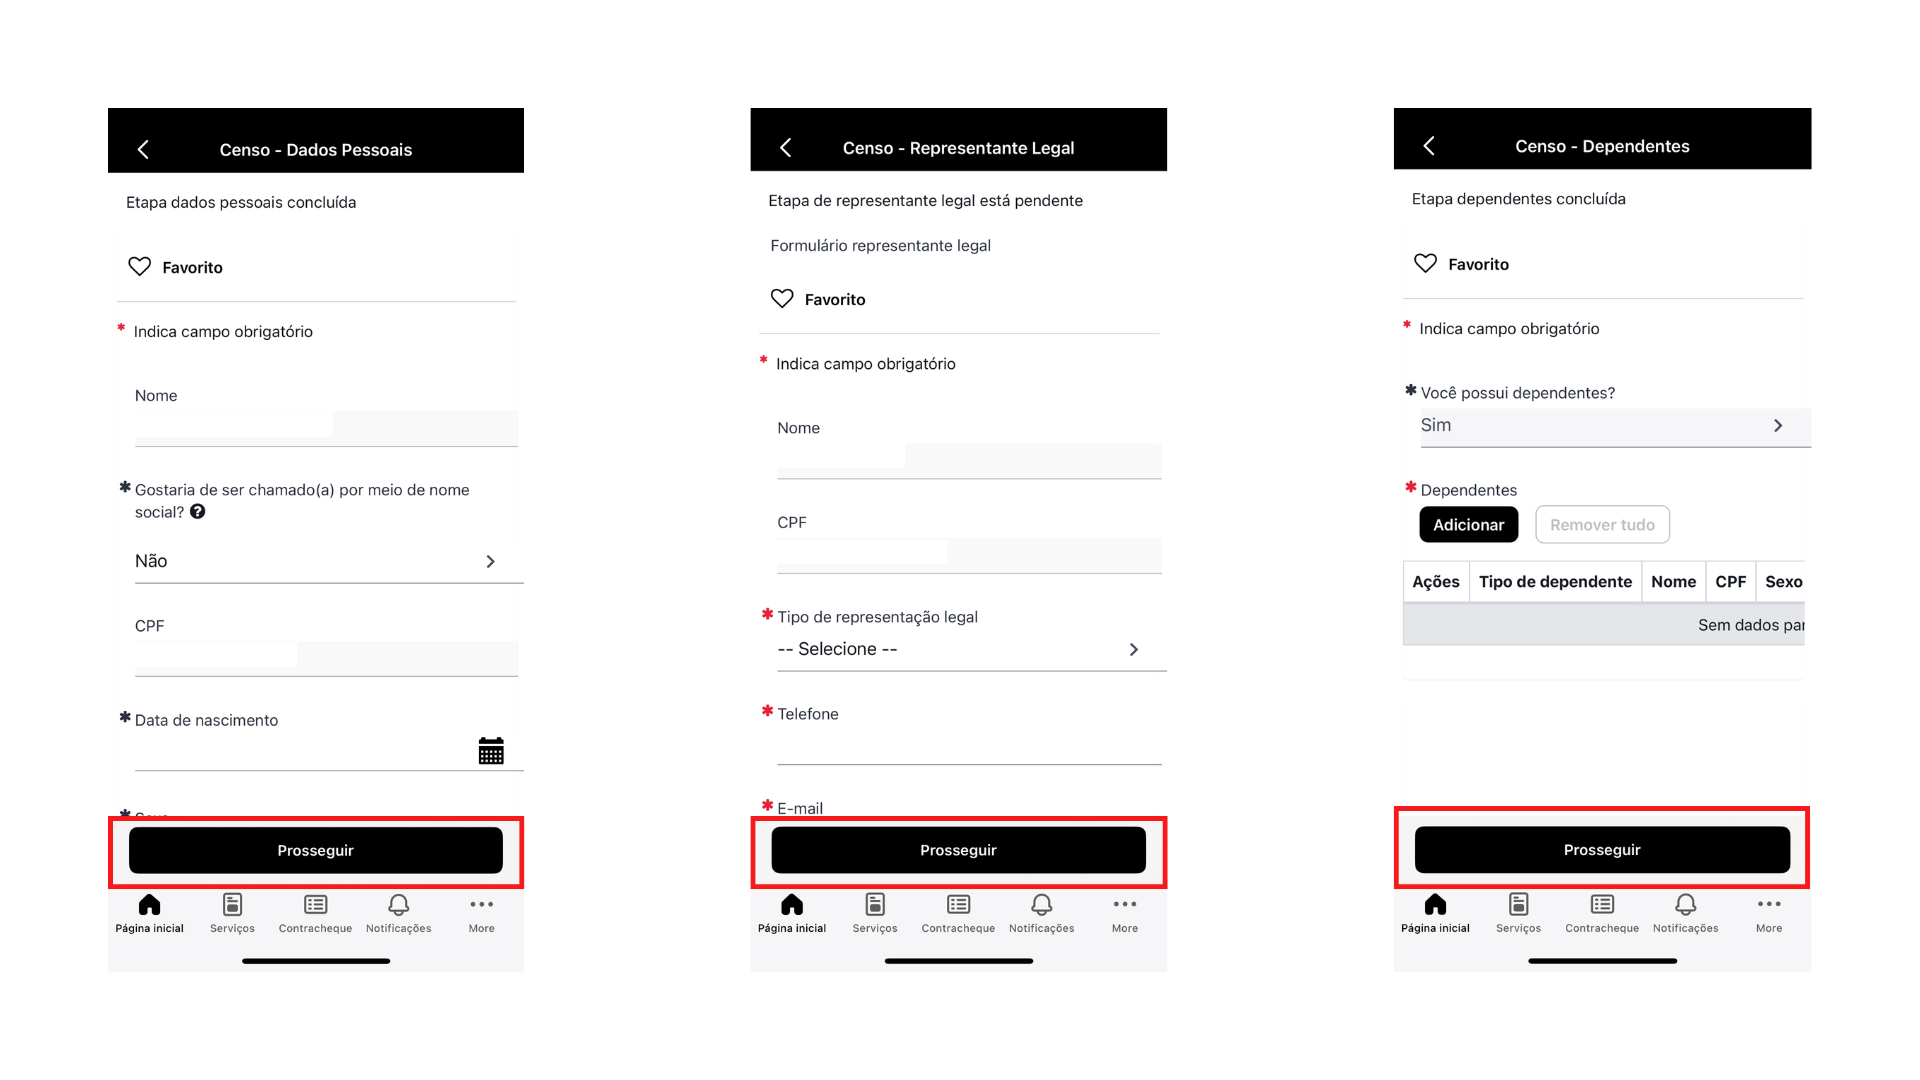This screenshot has height=1080, width=1920.
Task: Toggle Favorito heart on Dependentes screen
Action: click(1425, 264)
